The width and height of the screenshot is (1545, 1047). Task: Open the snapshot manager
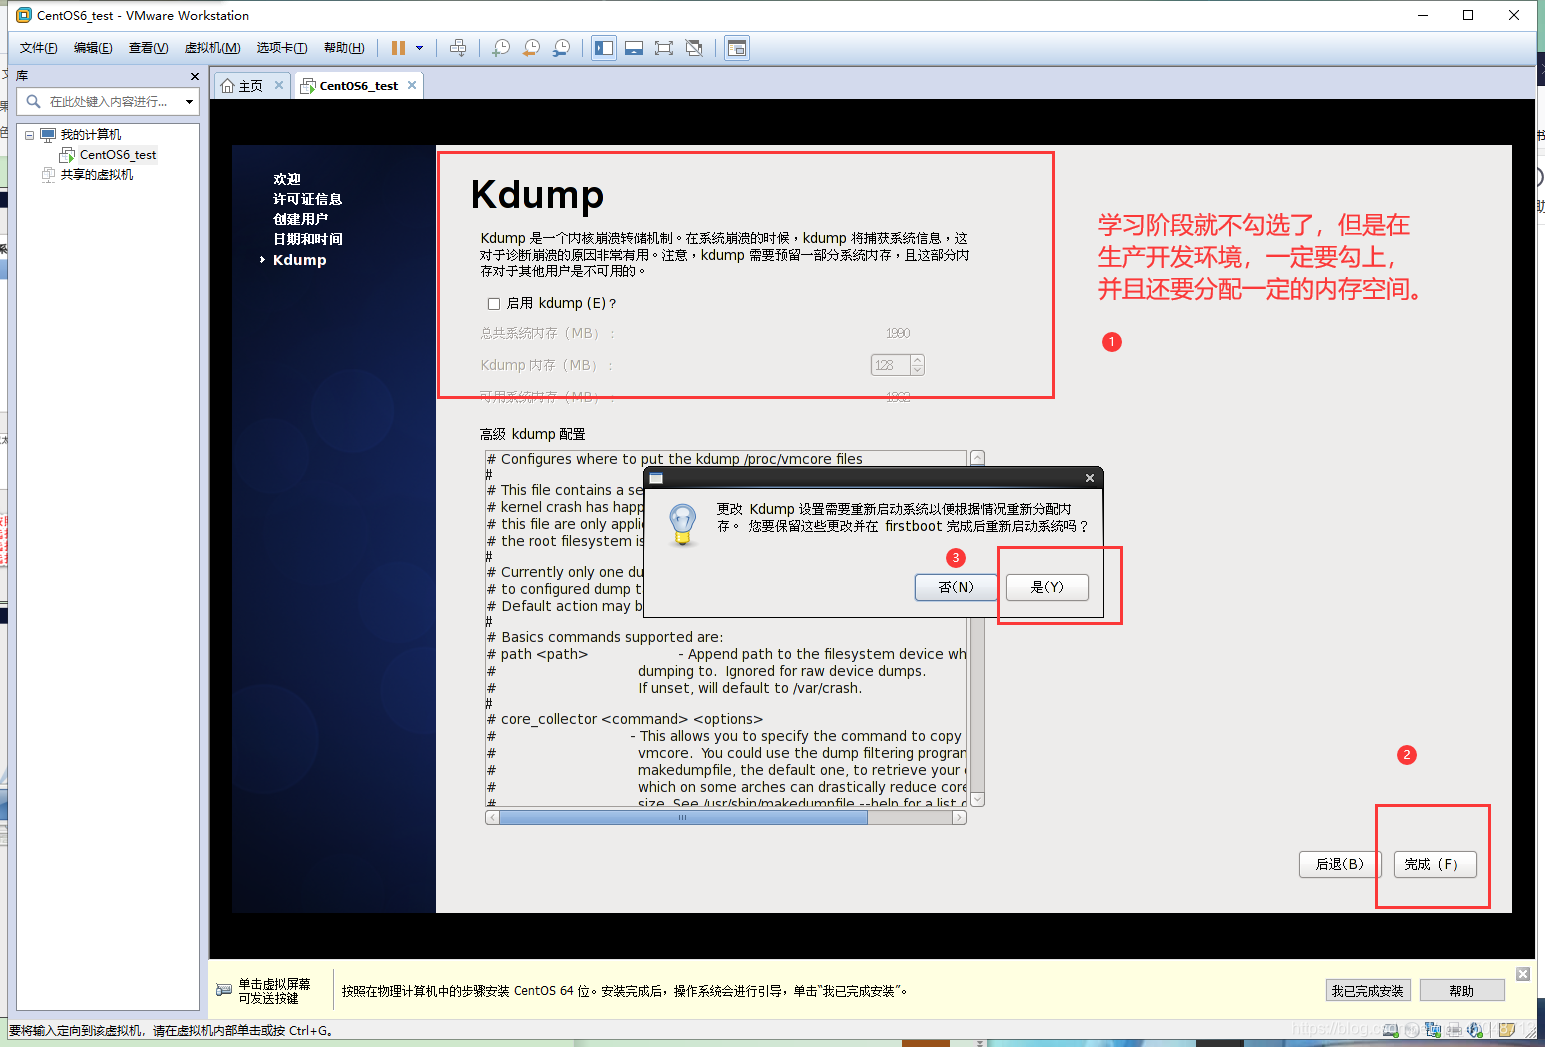coord(562,47)
